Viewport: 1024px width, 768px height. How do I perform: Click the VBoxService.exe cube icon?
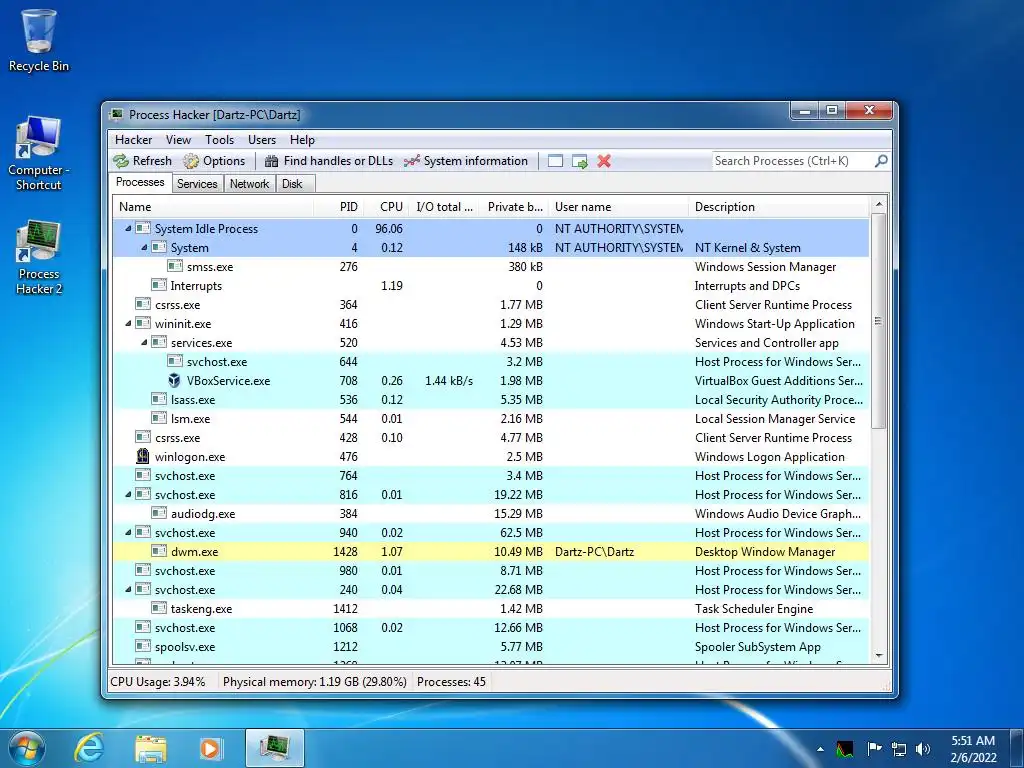[174, 380]
